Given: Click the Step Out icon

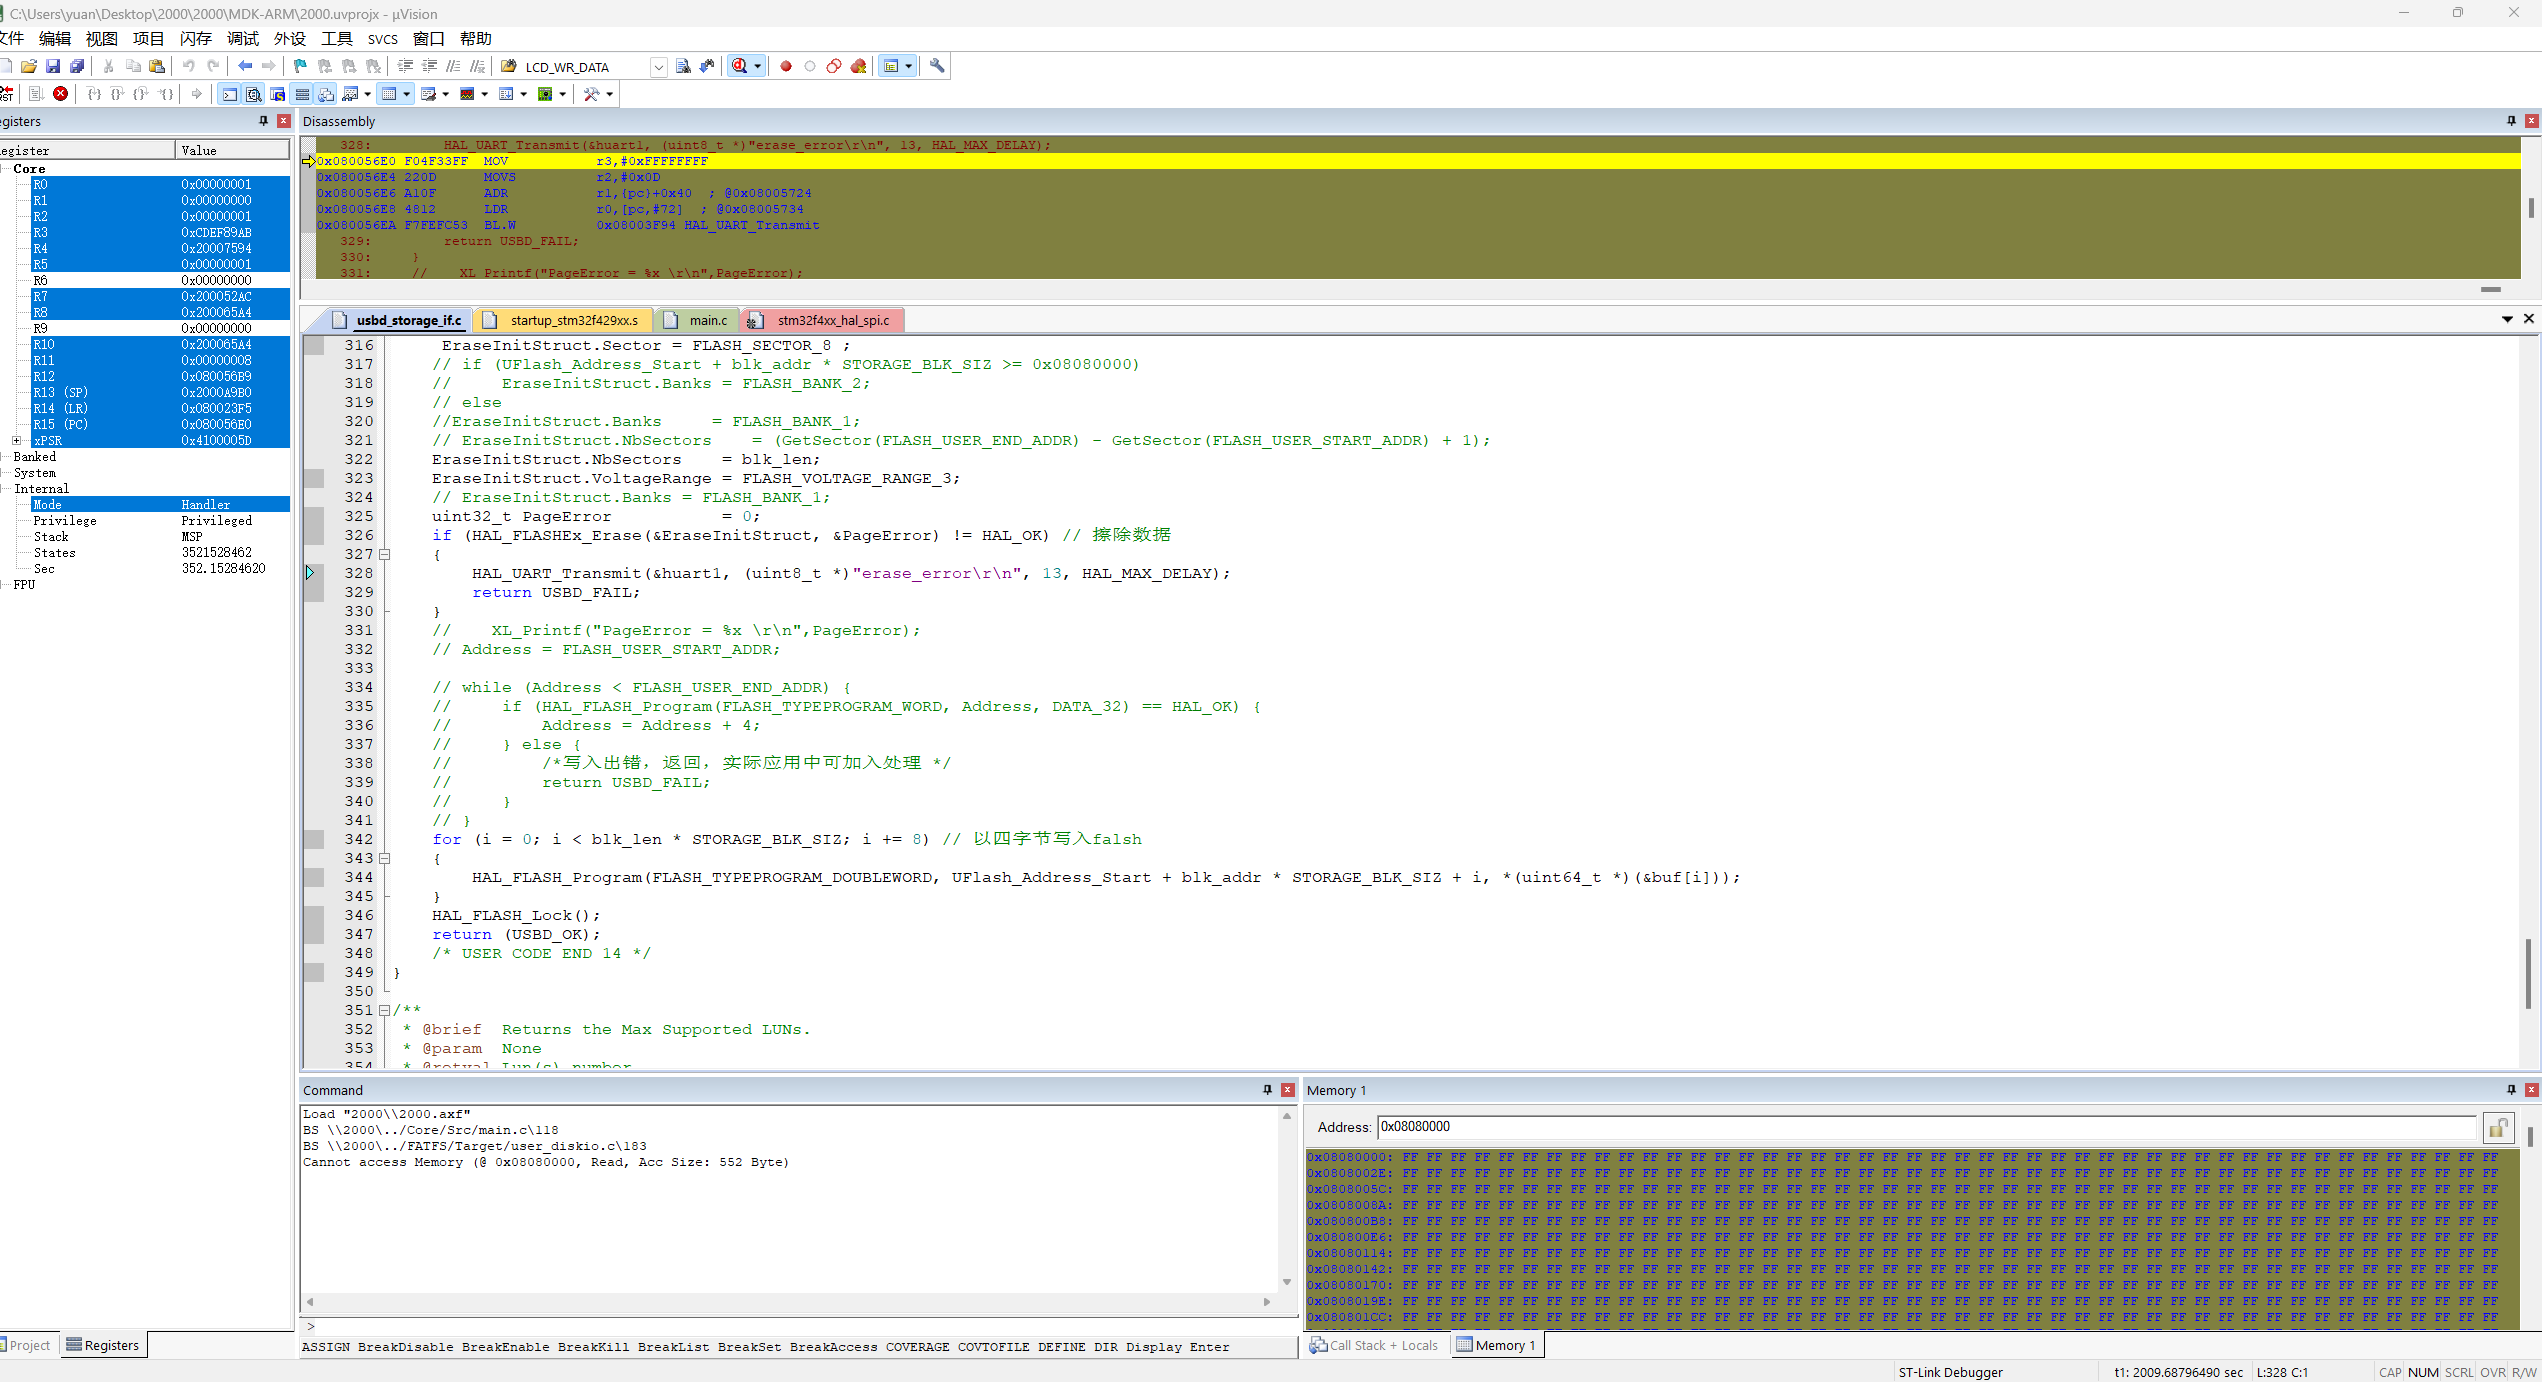Looking at the screenshot, I should (142, 94).
